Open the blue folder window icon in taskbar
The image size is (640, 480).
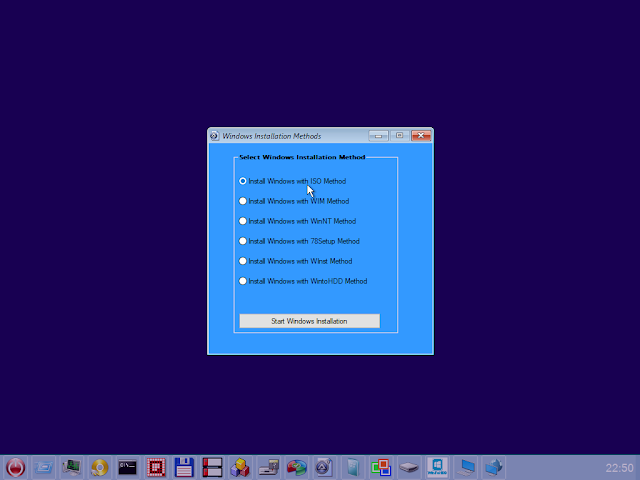coord(43,467)
